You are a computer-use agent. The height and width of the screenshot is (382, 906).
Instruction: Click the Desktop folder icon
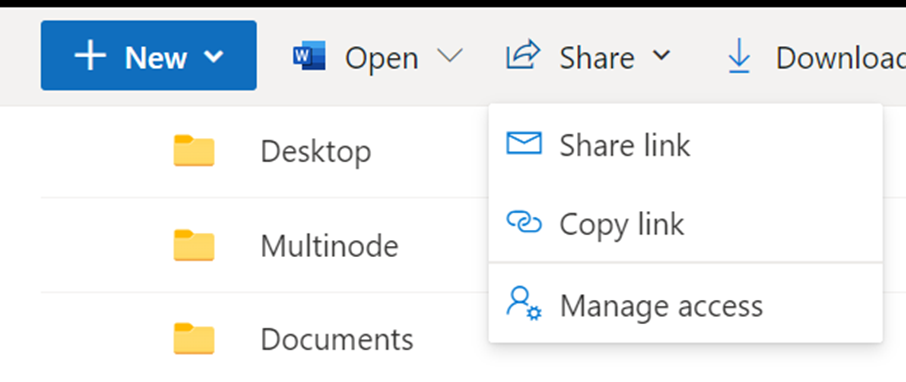coord(194,151)
